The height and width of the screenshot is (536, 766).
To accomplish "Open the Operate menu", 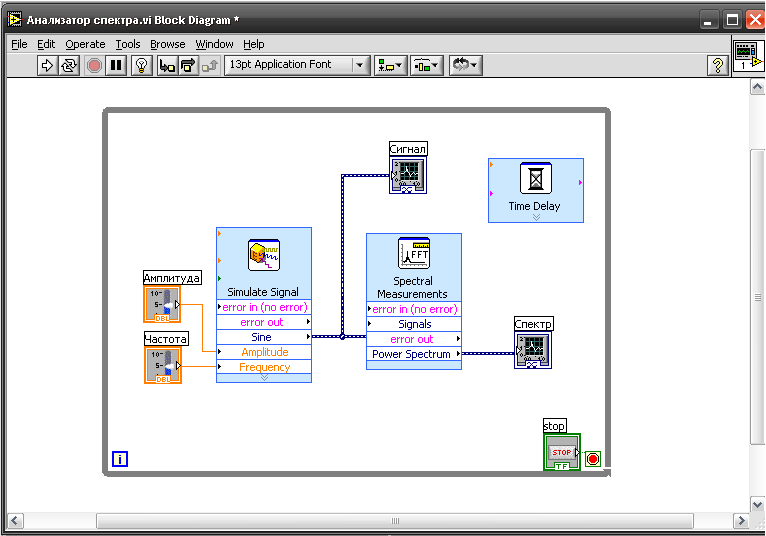I will pos(85,44).
